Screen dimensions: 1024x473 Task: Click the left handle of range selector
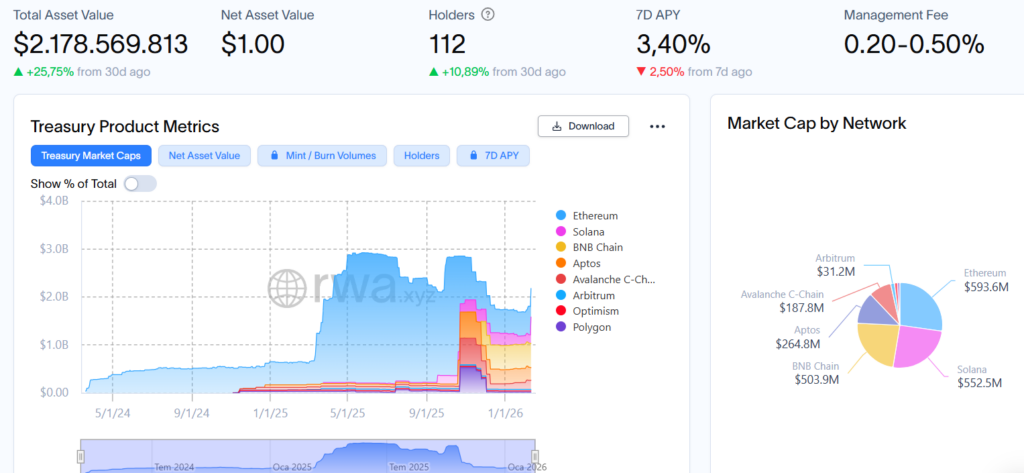(81, 456)
